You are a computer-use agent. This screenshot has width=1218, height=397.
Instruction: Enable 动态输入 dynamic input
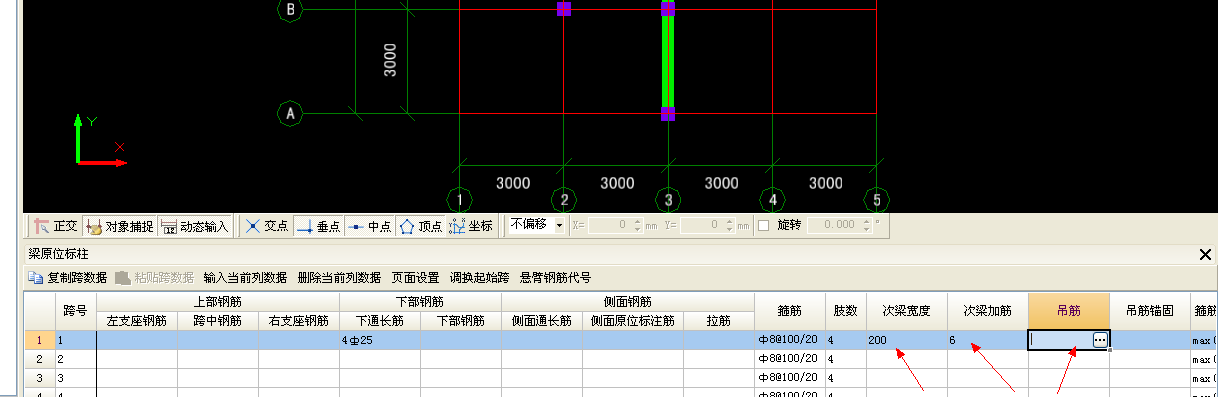(195, 226)
